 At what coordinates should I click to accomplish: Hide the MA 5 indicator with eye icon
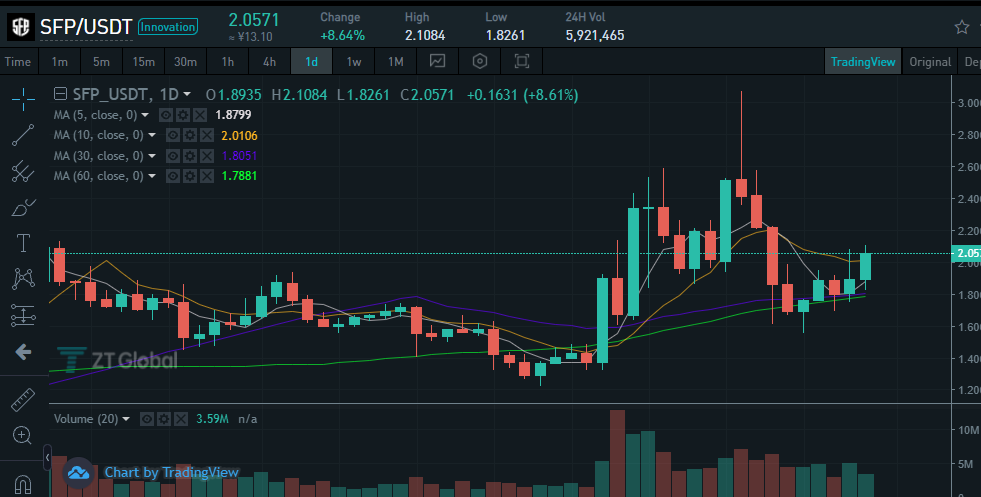point(166,115)
